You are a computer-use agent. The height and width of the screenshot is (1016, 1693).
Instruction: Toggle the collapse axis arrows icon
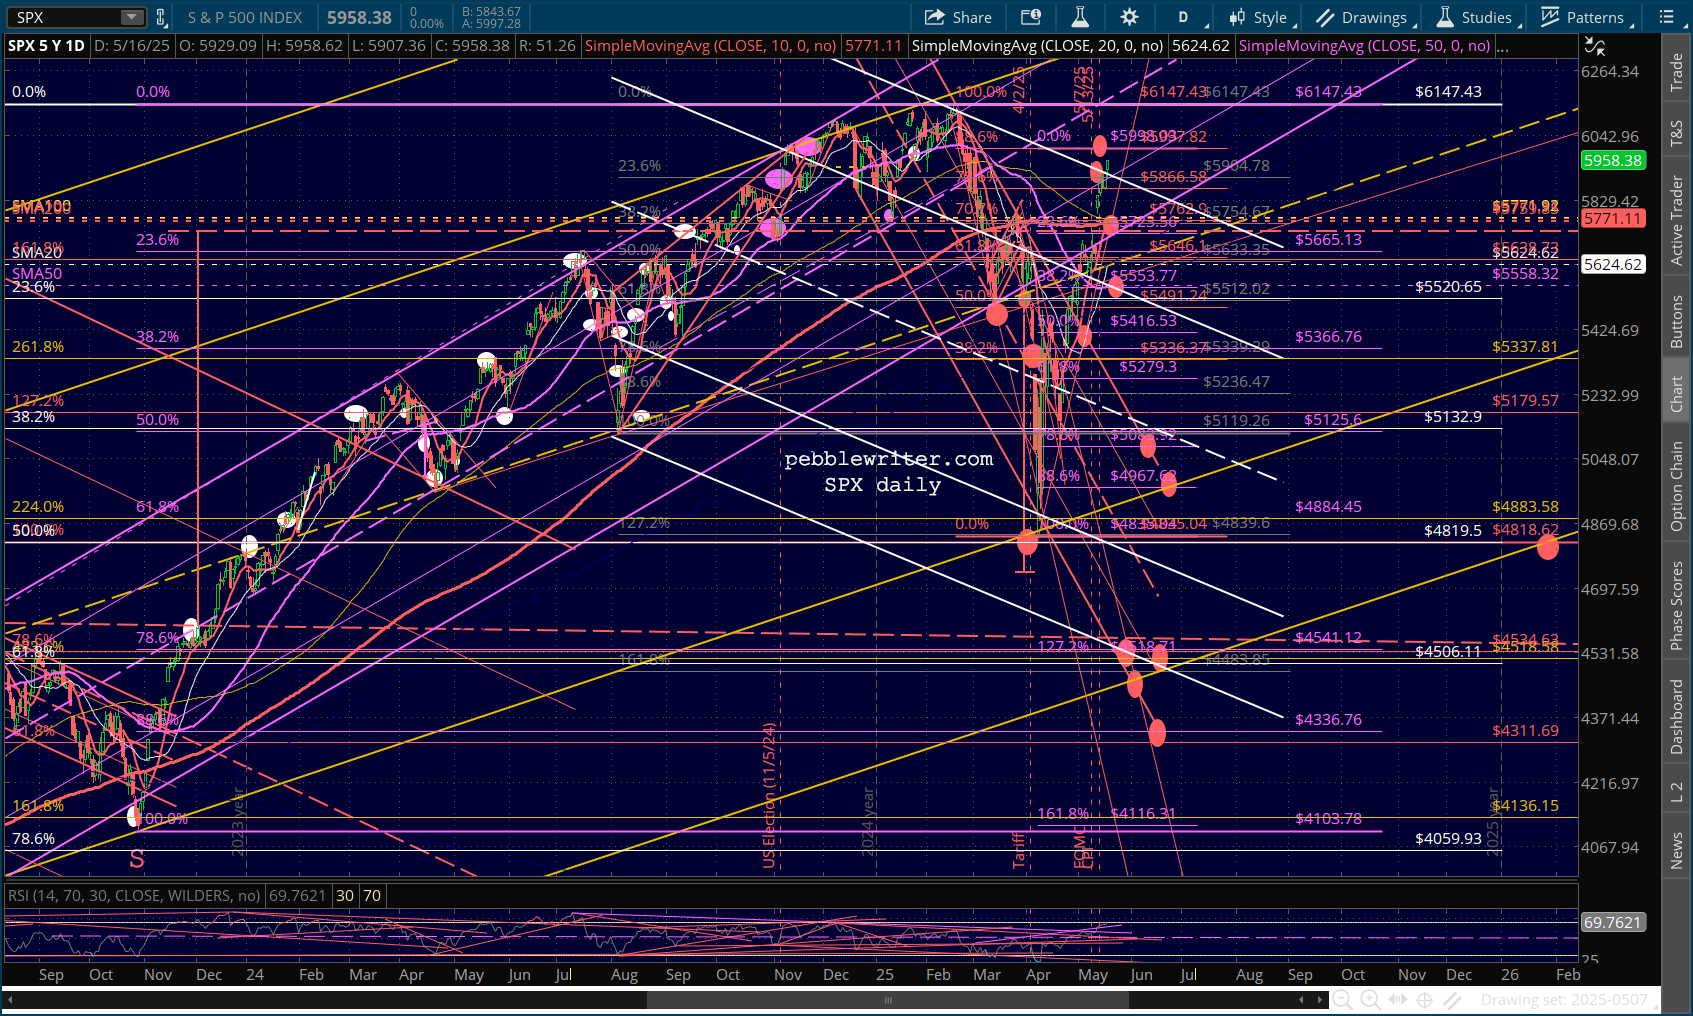1594,46
